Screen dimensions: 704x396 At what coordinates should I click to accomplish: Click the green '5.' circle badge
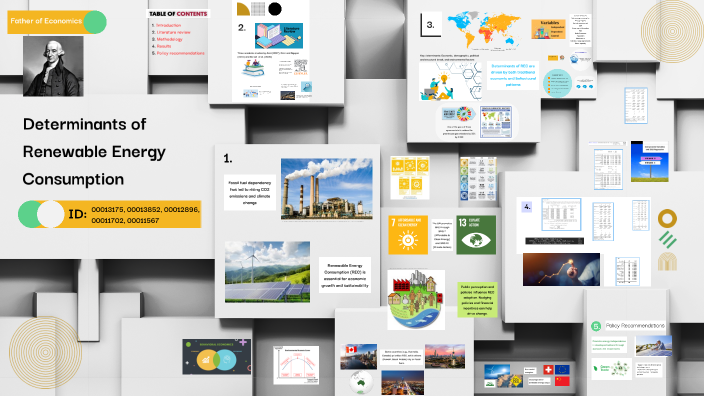(x=596, y=326)
